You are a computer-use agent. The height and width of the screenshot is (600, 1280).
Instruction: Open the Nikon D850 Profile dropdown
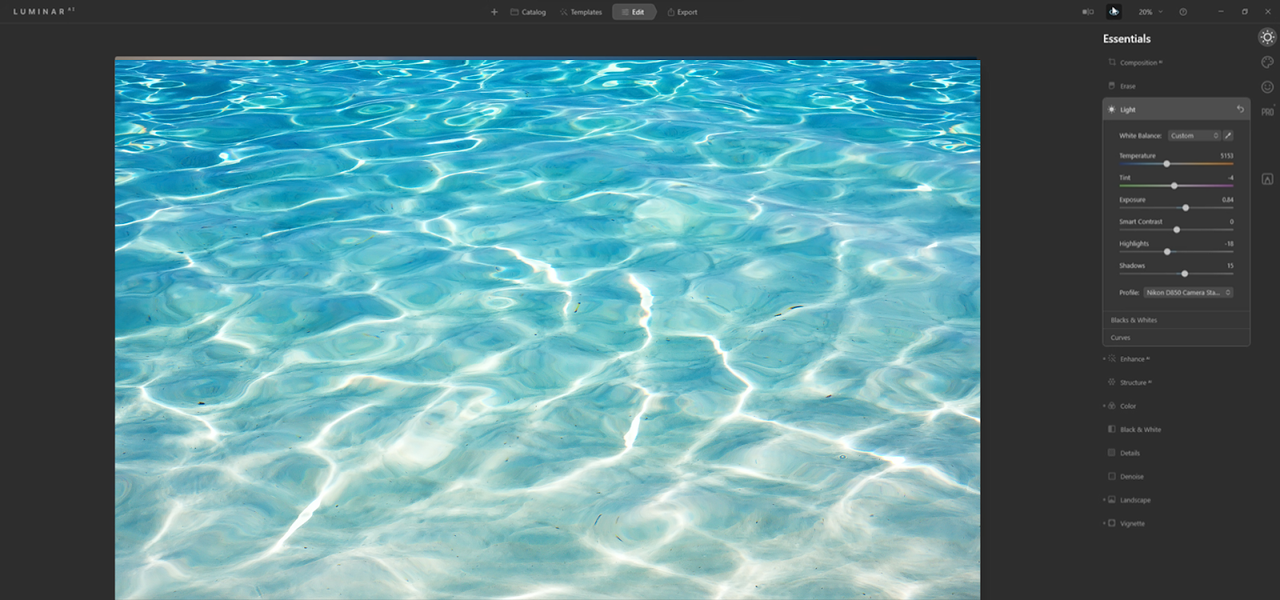1188,292
